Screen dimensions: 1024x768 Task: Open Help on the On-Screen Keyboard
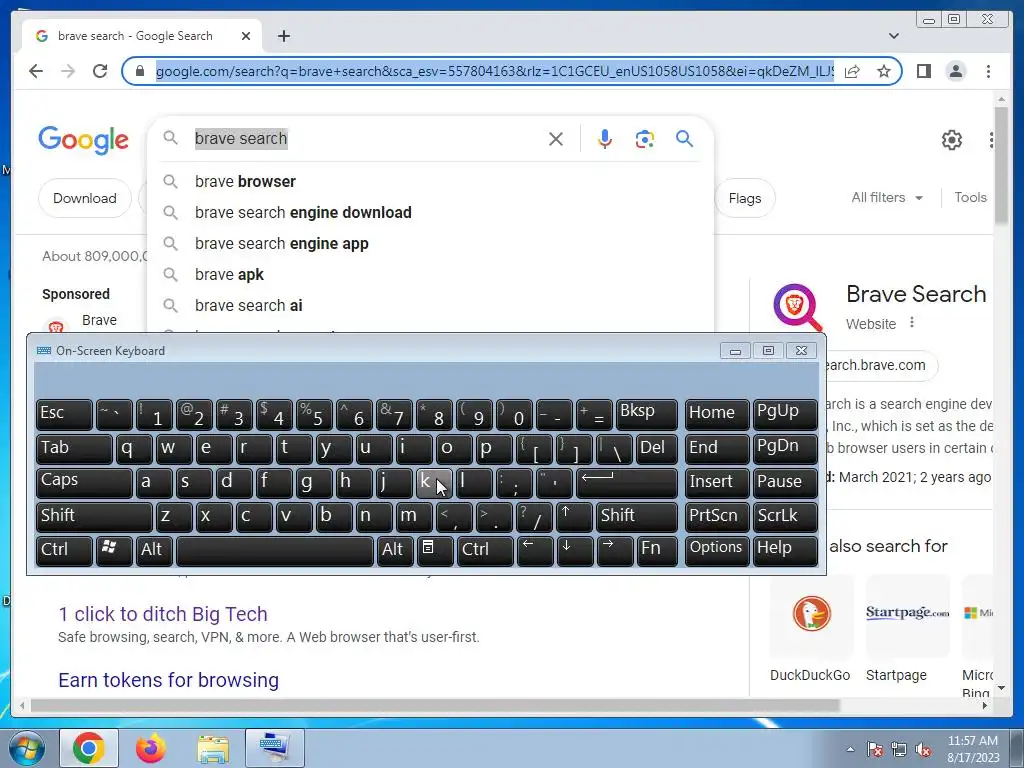784,551
